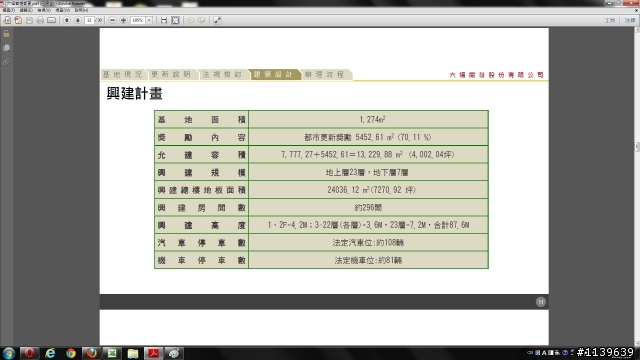This screenshot has width=640, height=360.
Task: Click the add sticky note icon
Action: click(191, 20)
